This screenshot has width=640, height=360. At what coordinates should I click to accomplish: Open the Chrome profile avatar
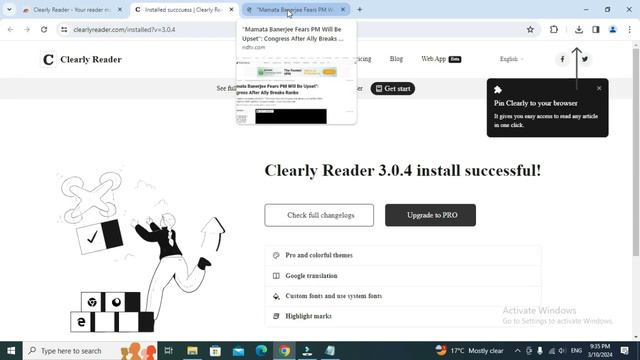(x=613, y=29)
